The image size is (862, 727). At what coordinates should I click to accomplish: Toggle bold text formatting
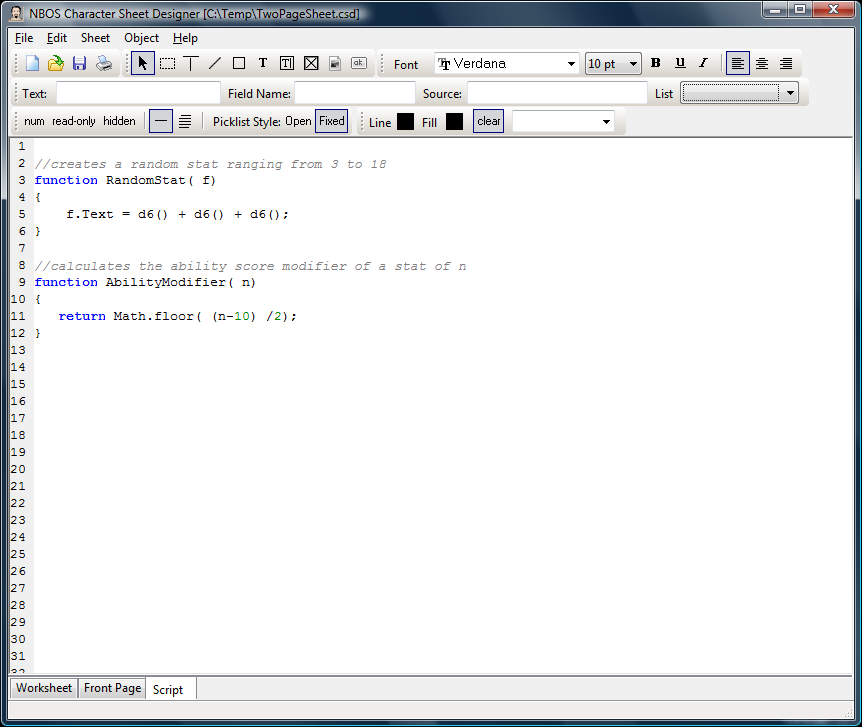coord(655,63)
